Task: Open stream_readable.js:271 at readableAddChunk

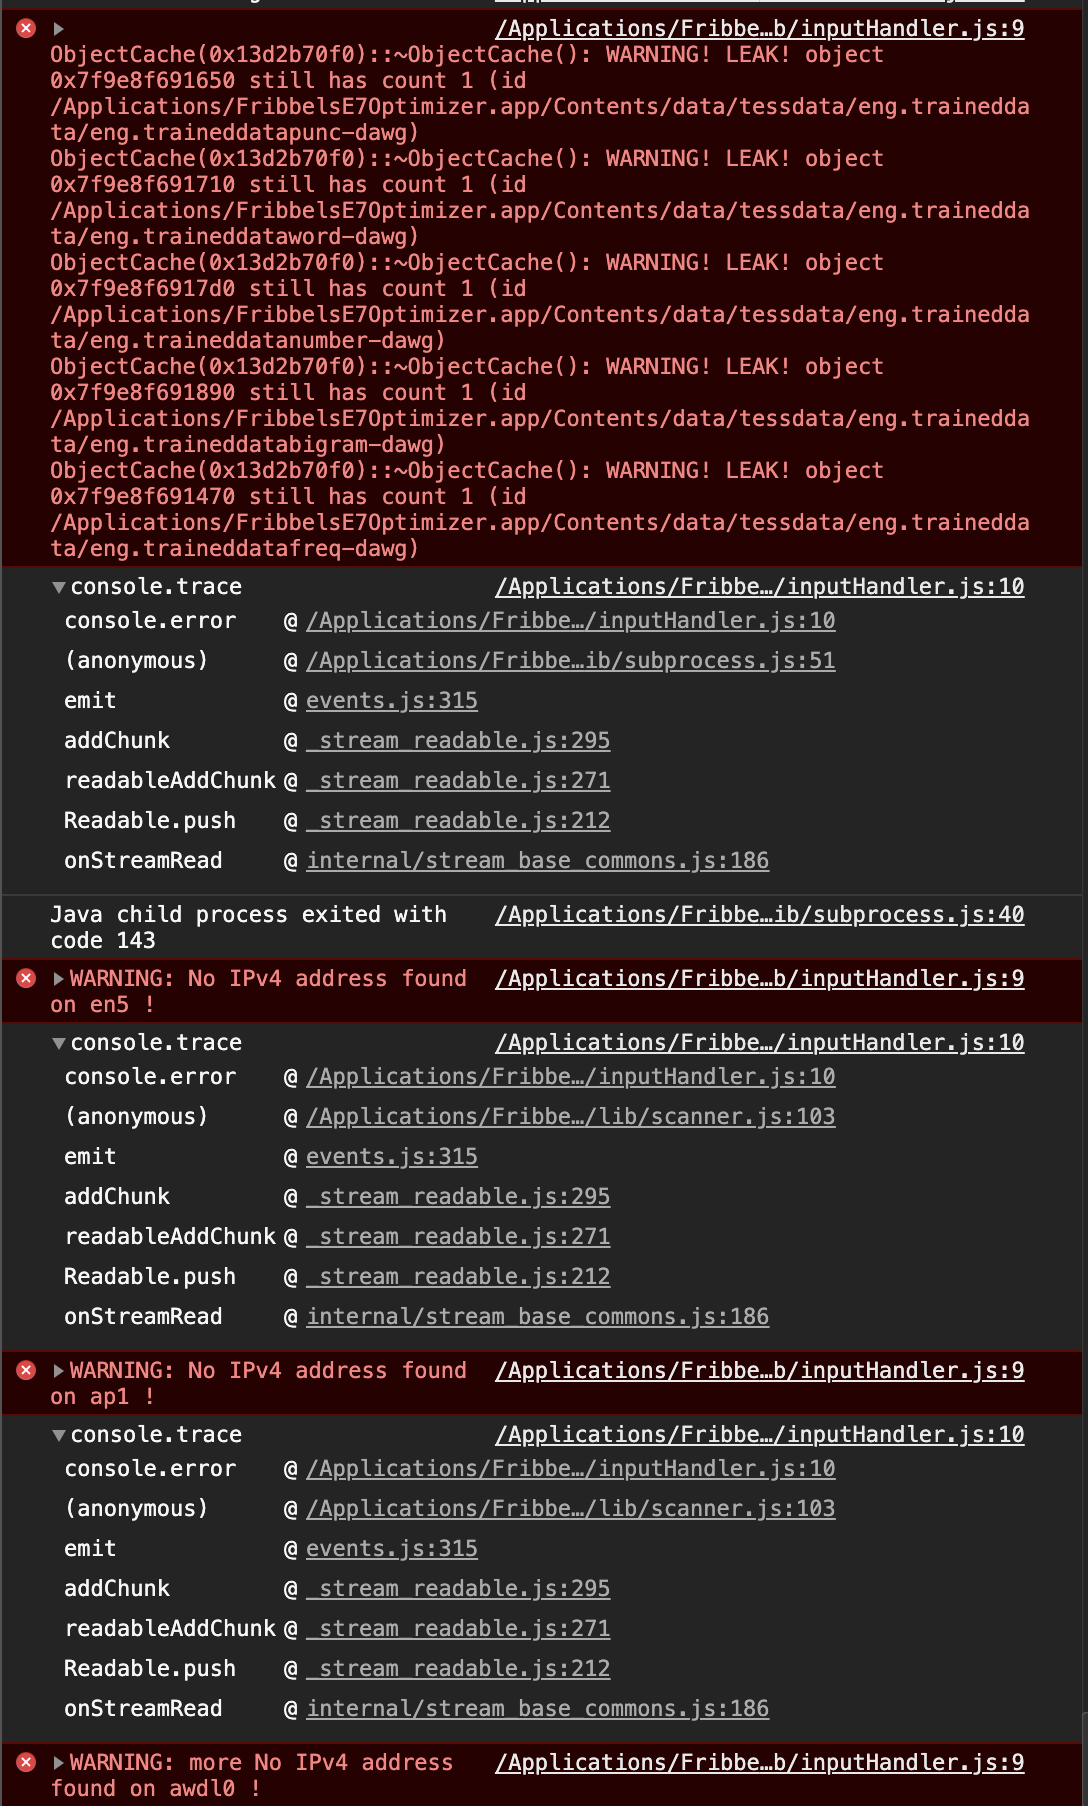Action: 459,780
